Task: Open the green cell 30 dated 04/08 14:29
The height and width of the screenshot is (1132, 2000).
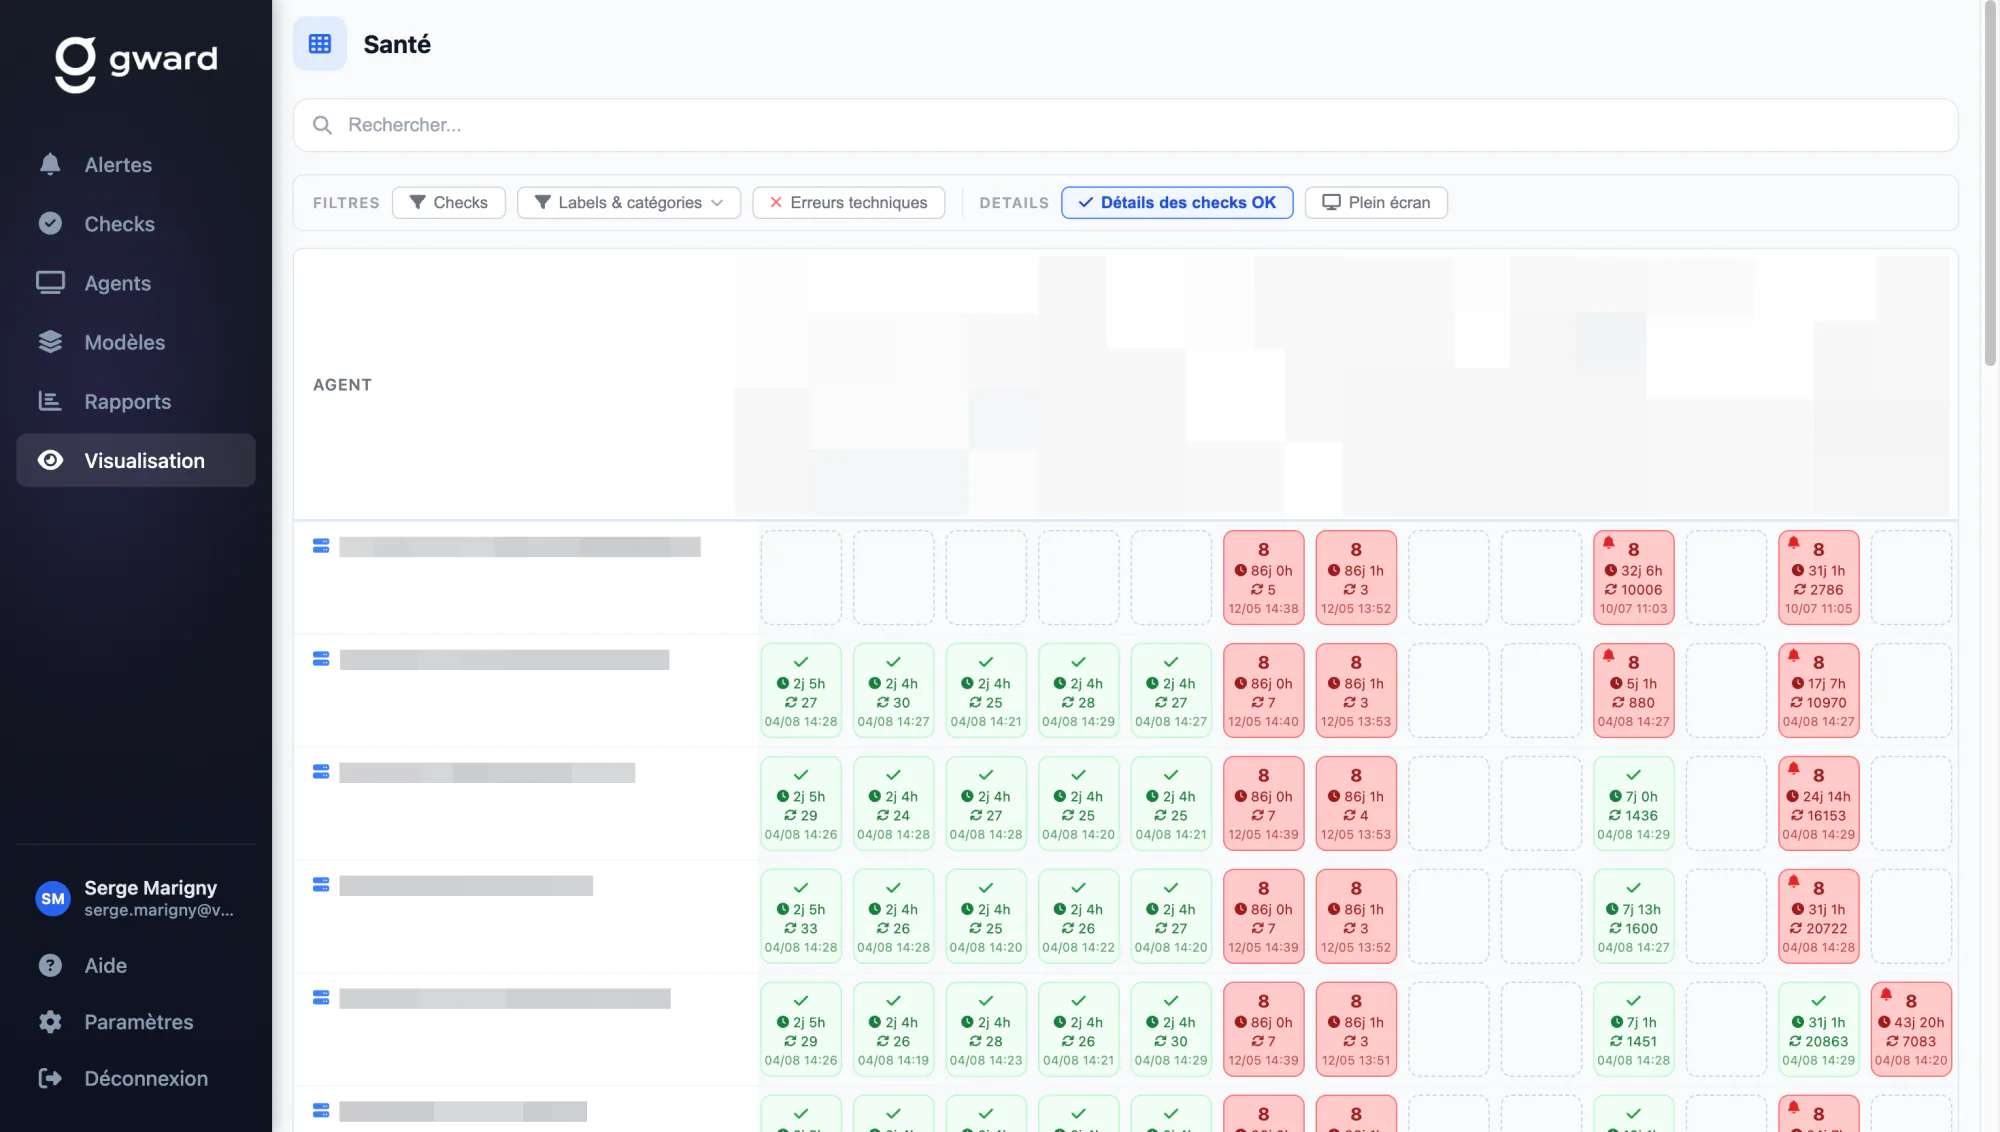Action: click(1171, 1030)
